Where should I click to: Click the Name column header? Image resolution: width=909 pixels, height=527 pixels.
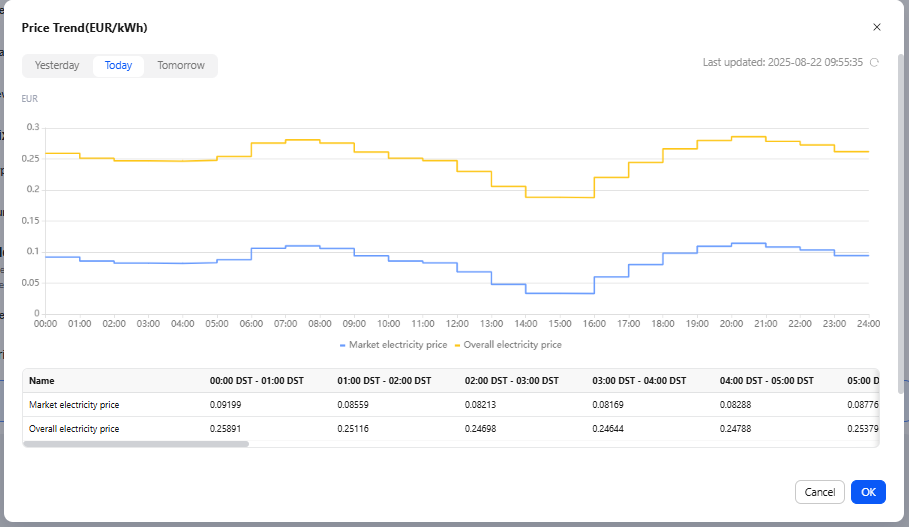(x=41, y=381)
